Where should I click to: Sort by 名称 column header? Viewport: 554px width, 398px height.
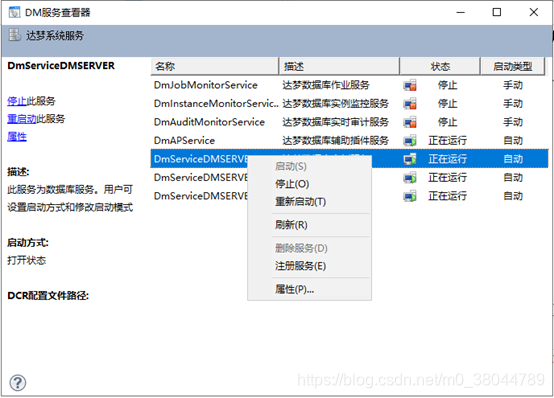[214, 66]
